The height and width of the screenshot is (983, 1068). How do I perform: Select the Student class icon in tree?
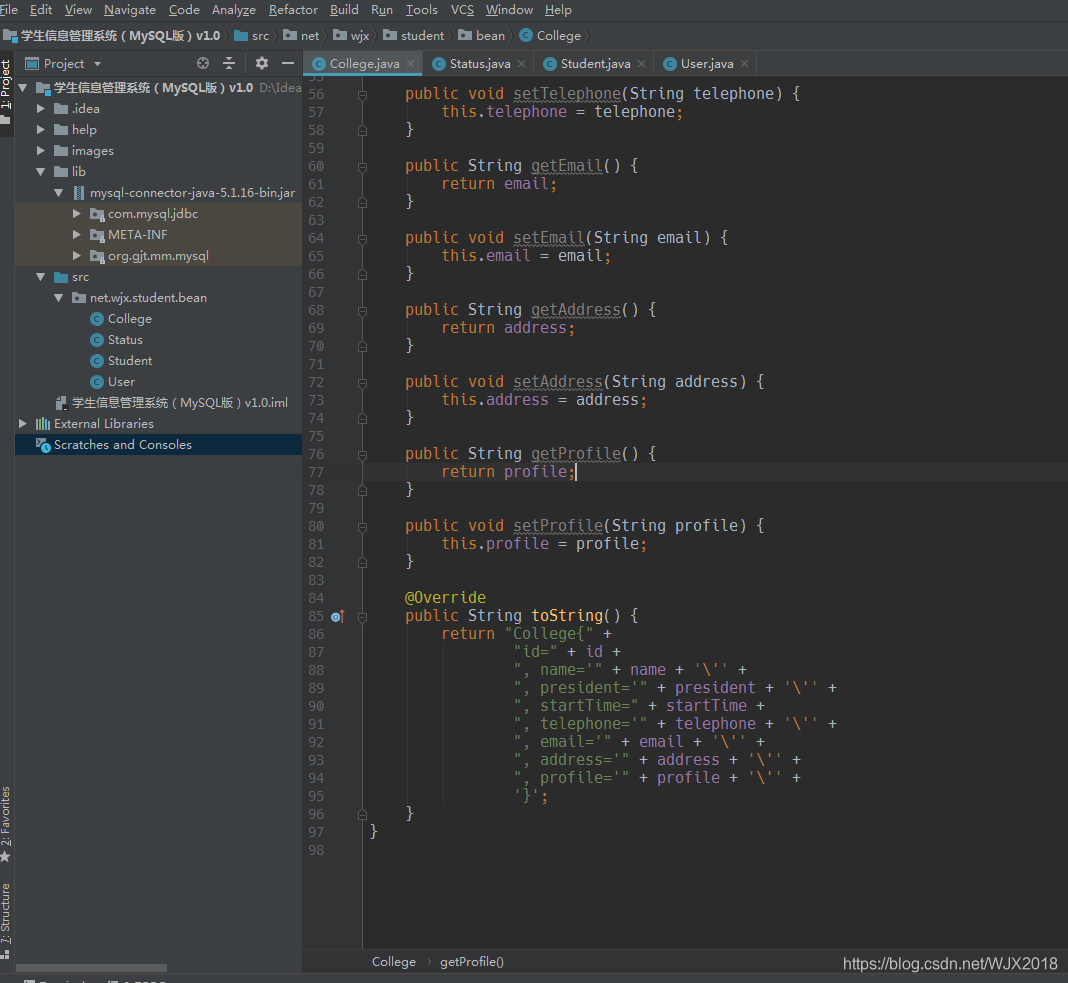coord(97,361)
